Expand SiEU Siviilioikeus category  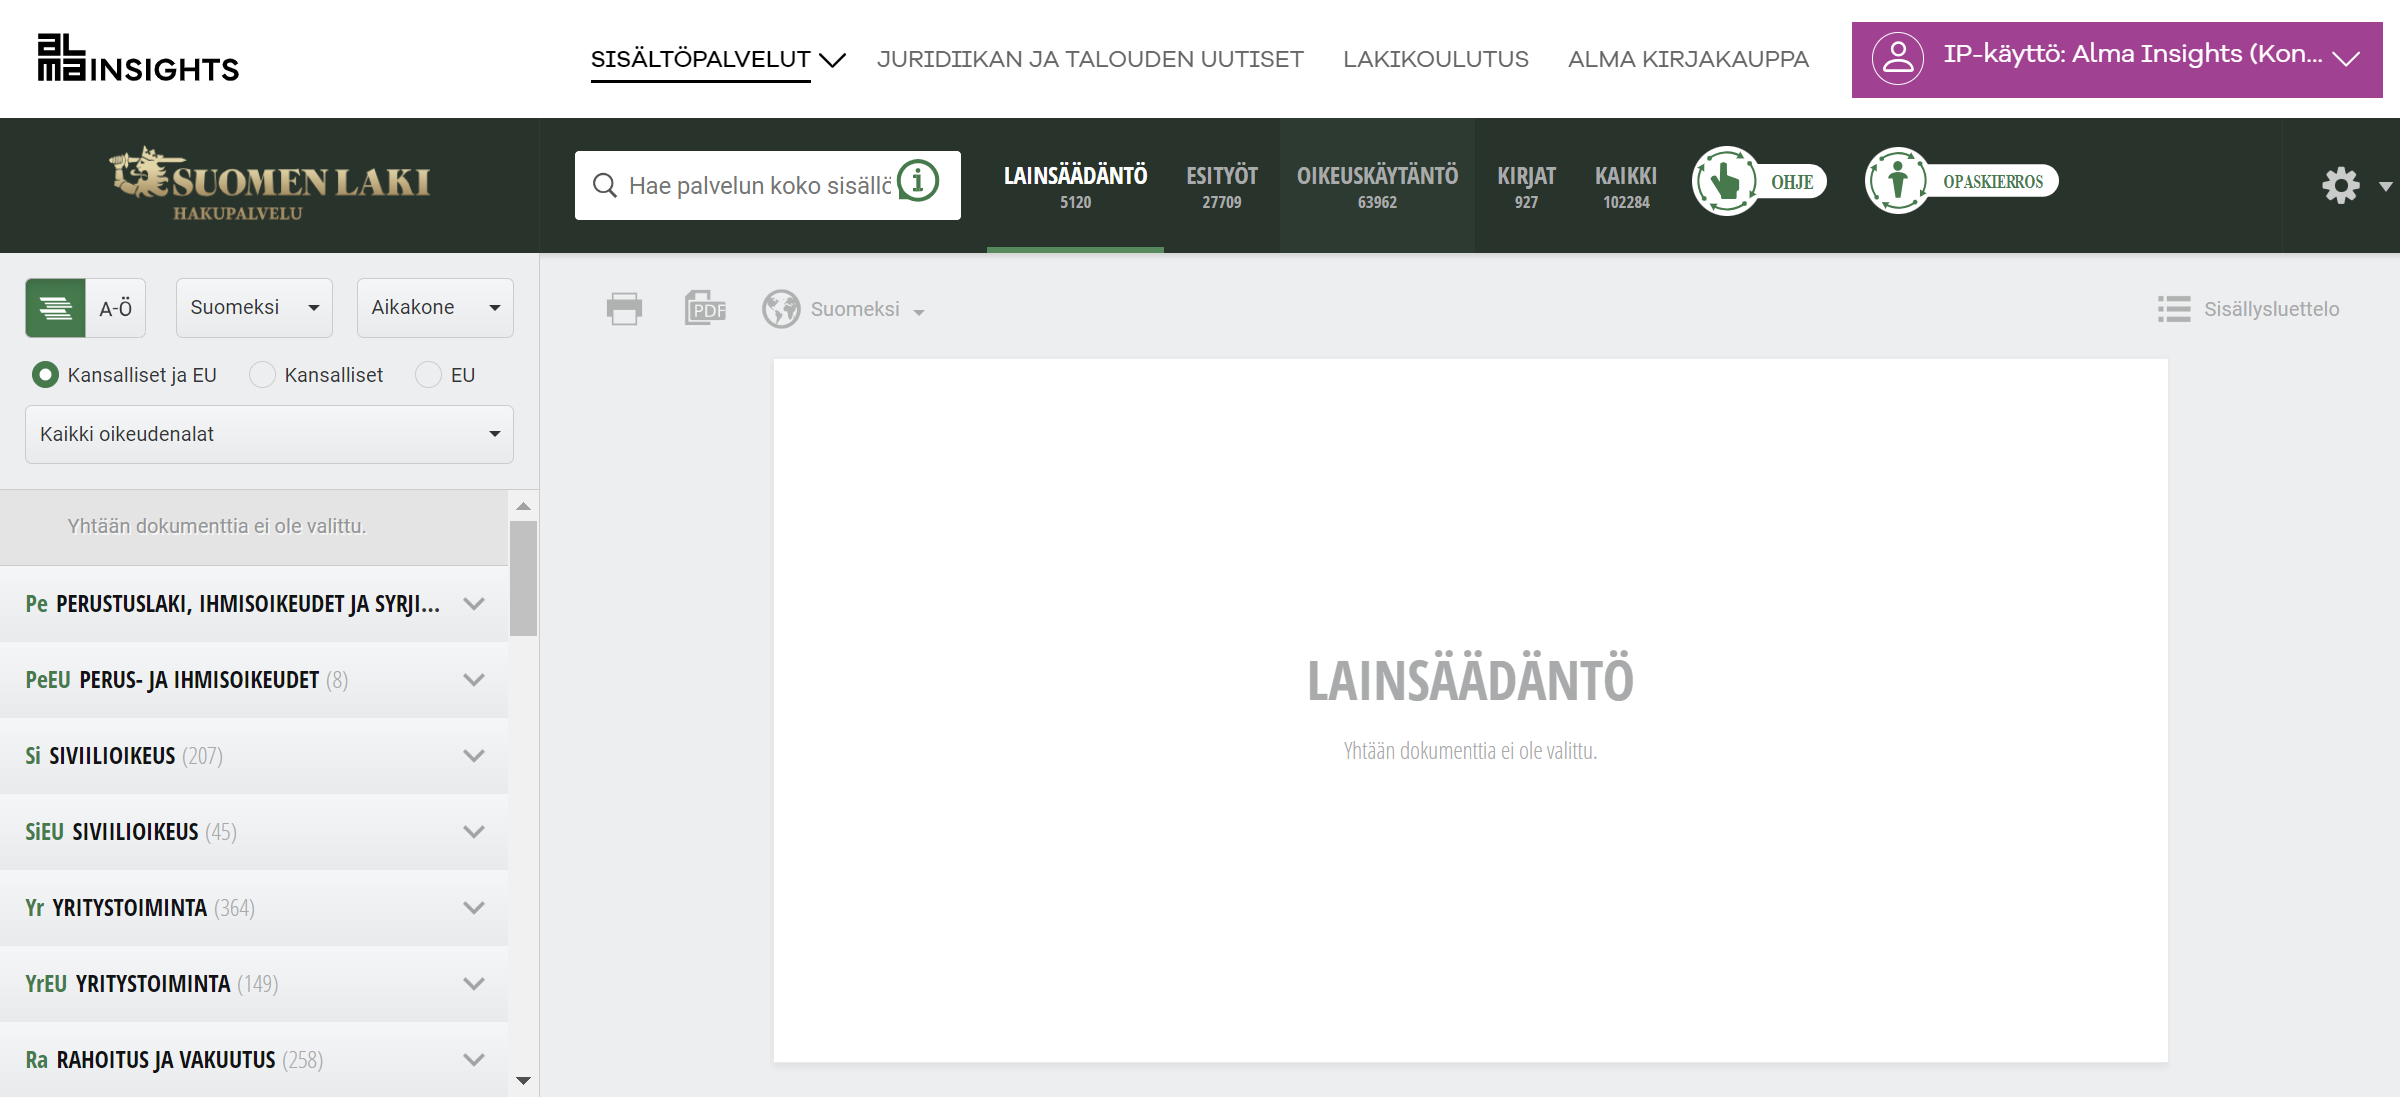click(x=254, y=832)
